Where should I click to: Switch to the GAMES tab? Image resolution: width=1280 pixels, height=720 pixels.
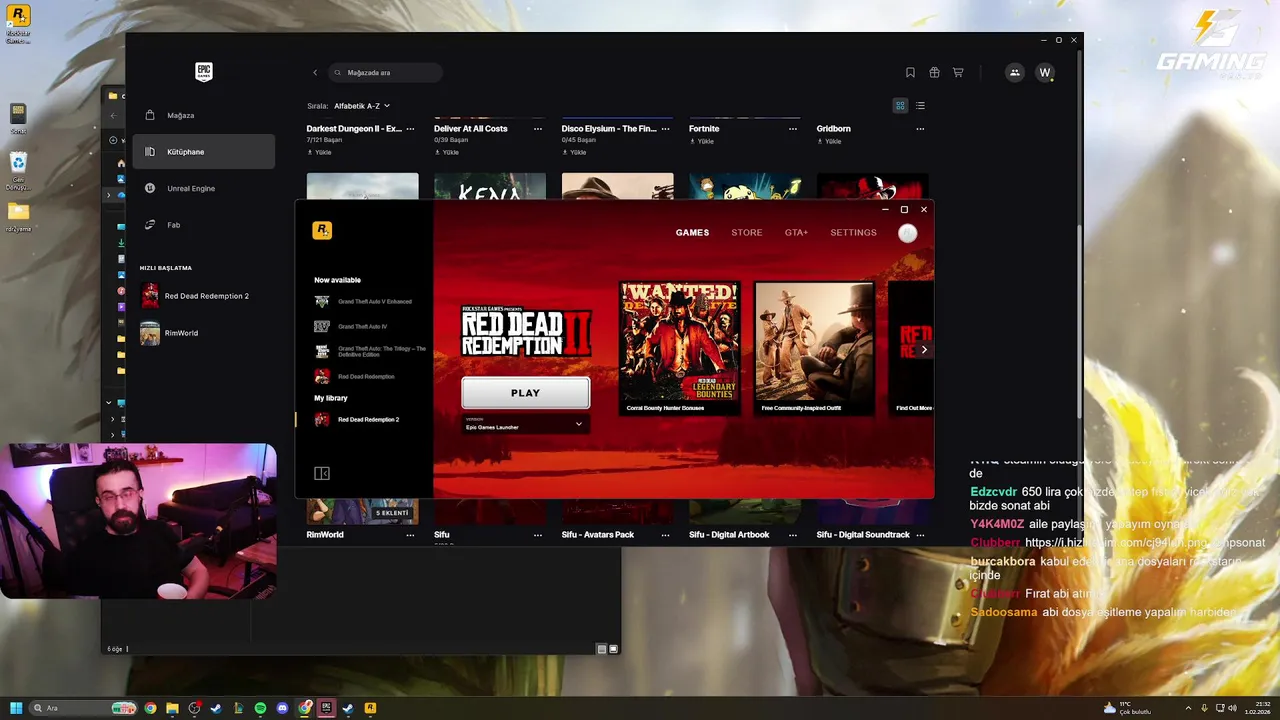(x=692, y=232)
